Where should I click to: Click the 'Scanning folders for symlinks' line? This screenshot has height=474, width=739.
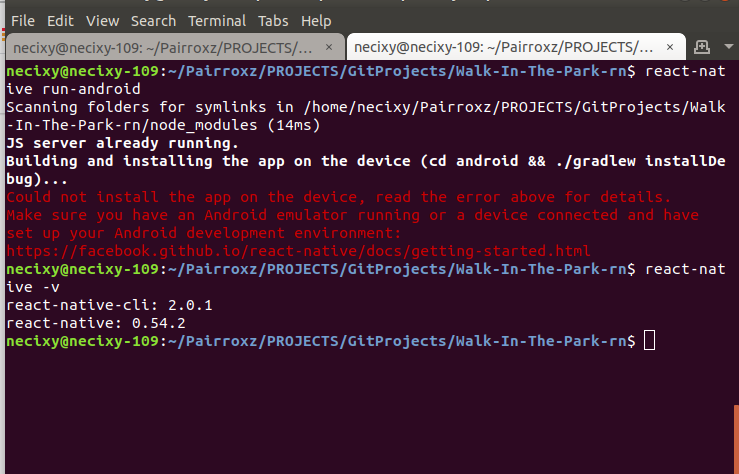[x=366, y=107]
